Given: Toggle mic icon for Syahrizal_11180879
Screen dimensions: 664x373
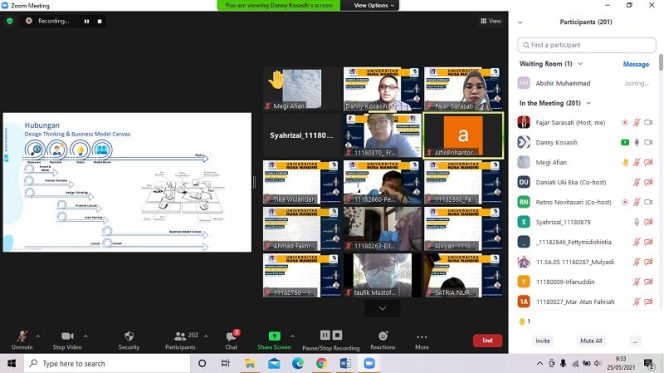Looking at the screenshot, I should [x=636, y=222].
